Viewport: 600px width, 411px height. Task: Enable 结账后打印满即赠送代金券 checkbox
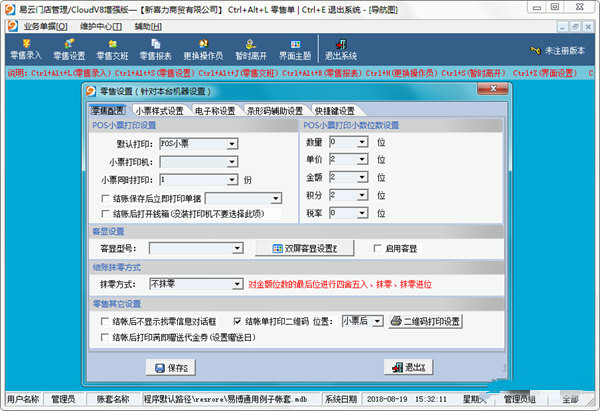[x=104, y=338]
